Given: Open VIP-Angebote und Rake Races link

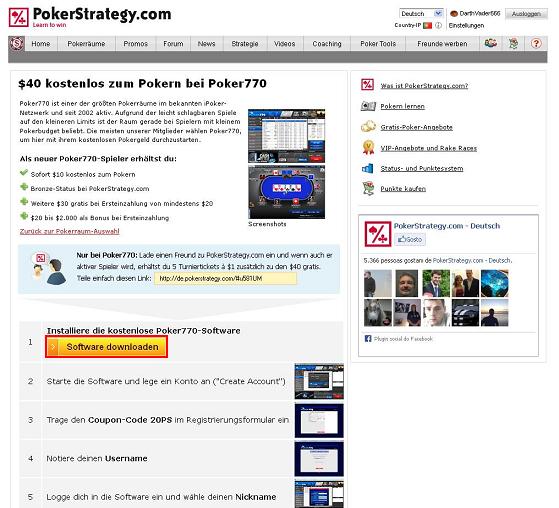Looking at the screenshot, I should tap(429, 148).
